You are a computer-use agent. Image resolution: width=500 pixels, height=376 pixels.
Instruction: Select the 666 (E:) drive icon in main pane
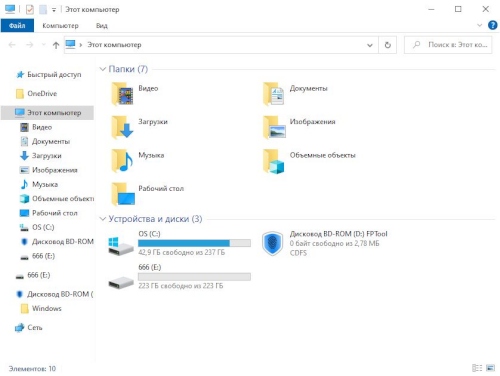tap(121, 282)
